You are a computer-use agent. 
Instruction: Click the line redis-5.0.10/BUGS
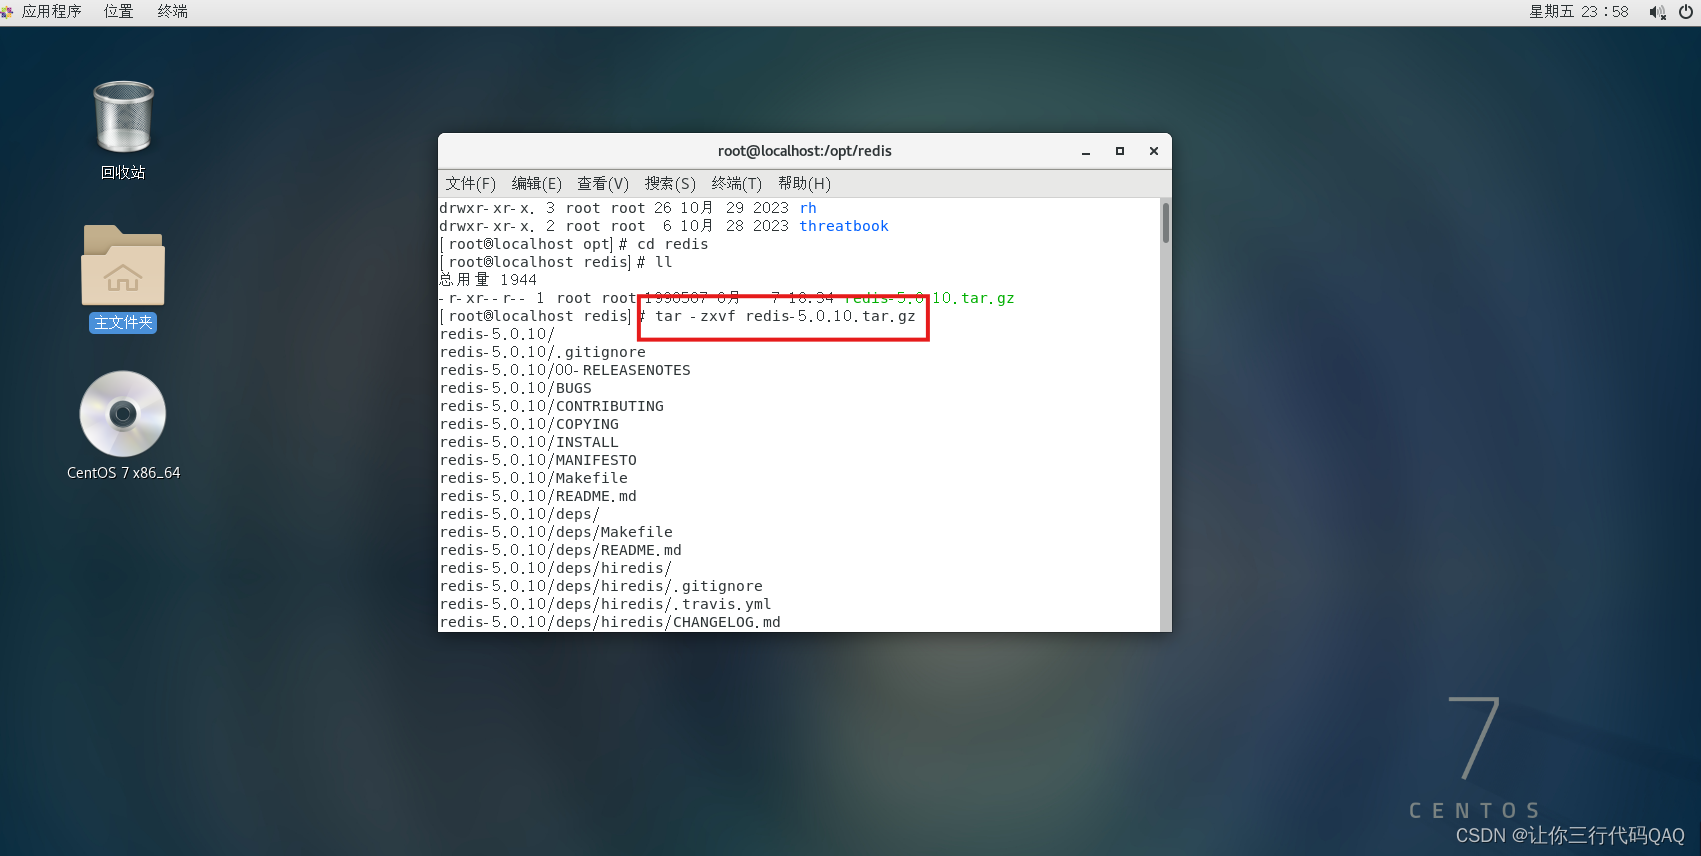(516, 389)
